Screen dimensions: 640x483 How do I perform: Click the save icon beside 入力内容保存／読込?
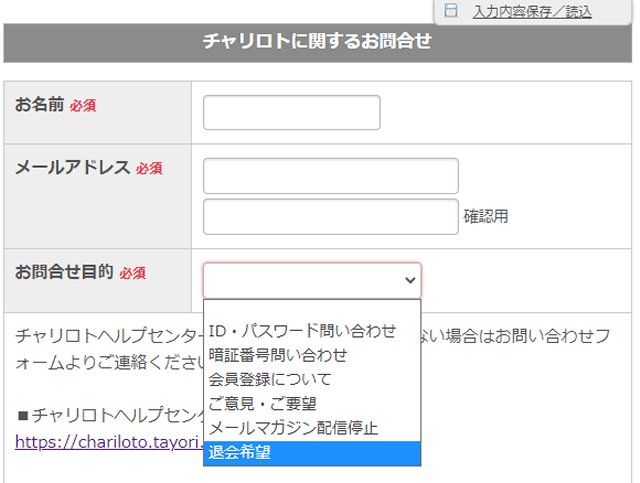pyautogui.click(x=451, y=11)
